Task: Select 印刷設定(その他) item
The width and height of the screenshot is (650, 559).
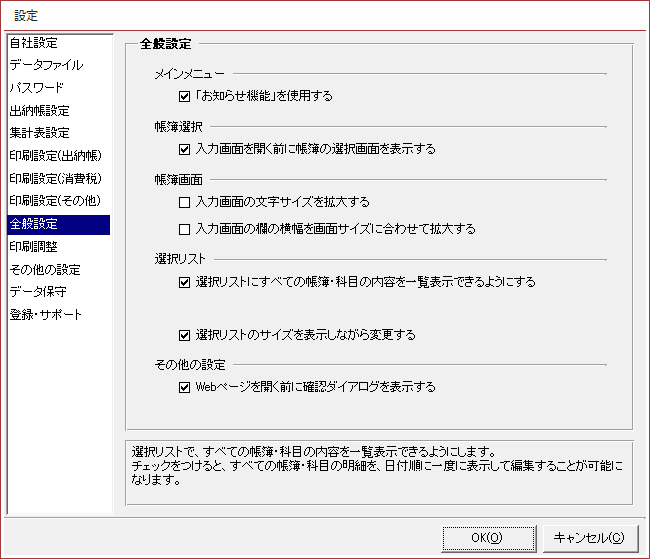Action: (x=55, y=201)
